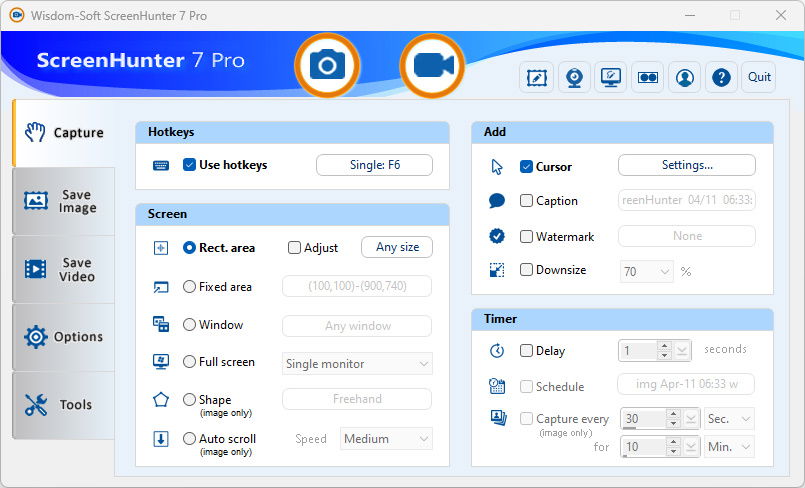The height and width of the screenshot is (488, 805).
Task: Open the Delay seconds value dropdown arrow
Action: point(682,351)
